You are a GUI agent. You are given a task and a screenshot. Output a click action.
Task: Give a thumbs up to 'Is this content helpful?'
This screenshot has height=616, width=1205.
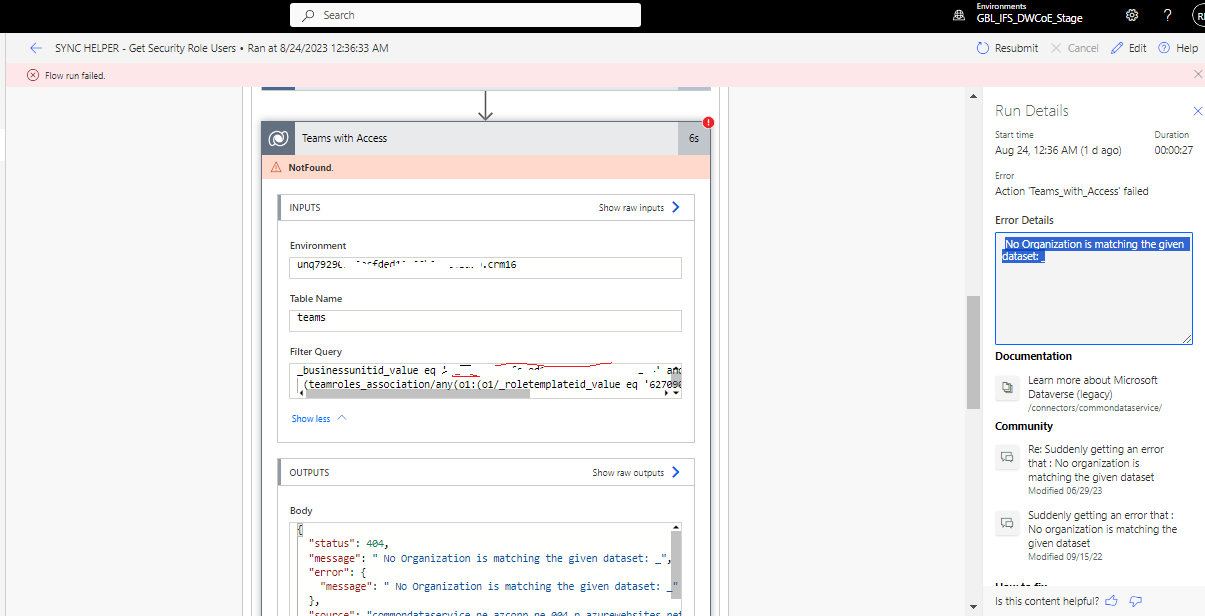click(x=1111, y=599)
